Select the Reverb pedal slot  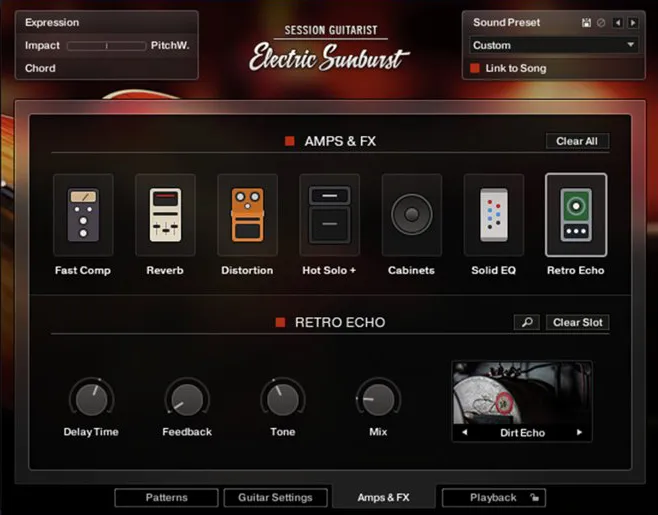(165, 215)
